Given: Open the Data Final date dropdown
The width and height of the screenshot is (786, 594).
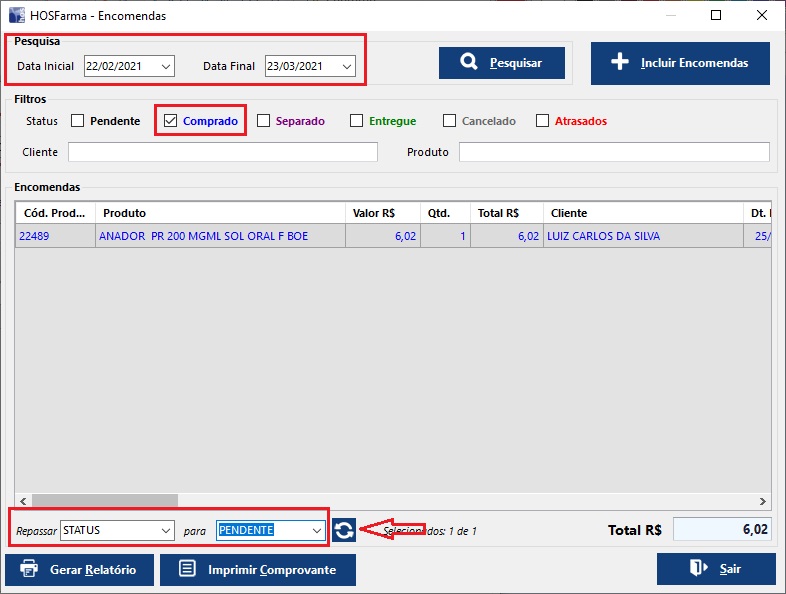Looking at the screenshot, I should (x=346, y=66).
